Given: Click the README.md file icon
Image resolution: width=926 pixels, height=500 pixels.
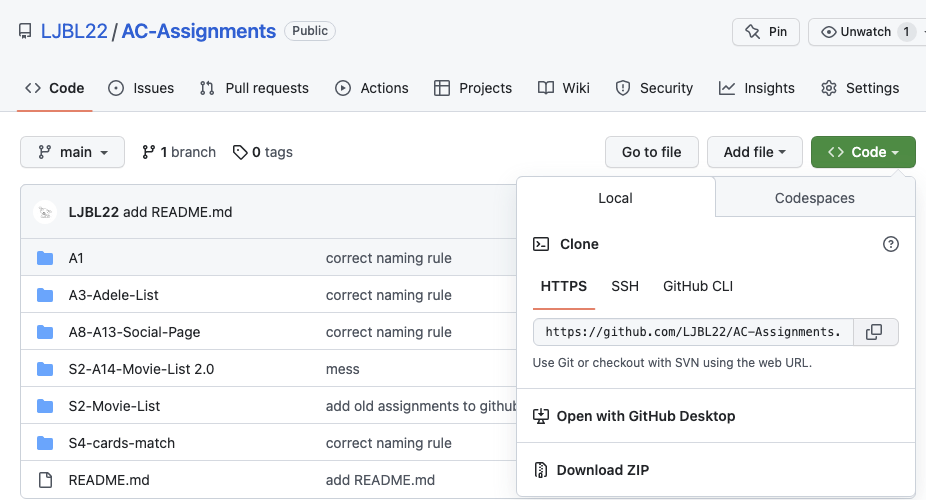Looking at the screenshot, I should pos(45,480).
